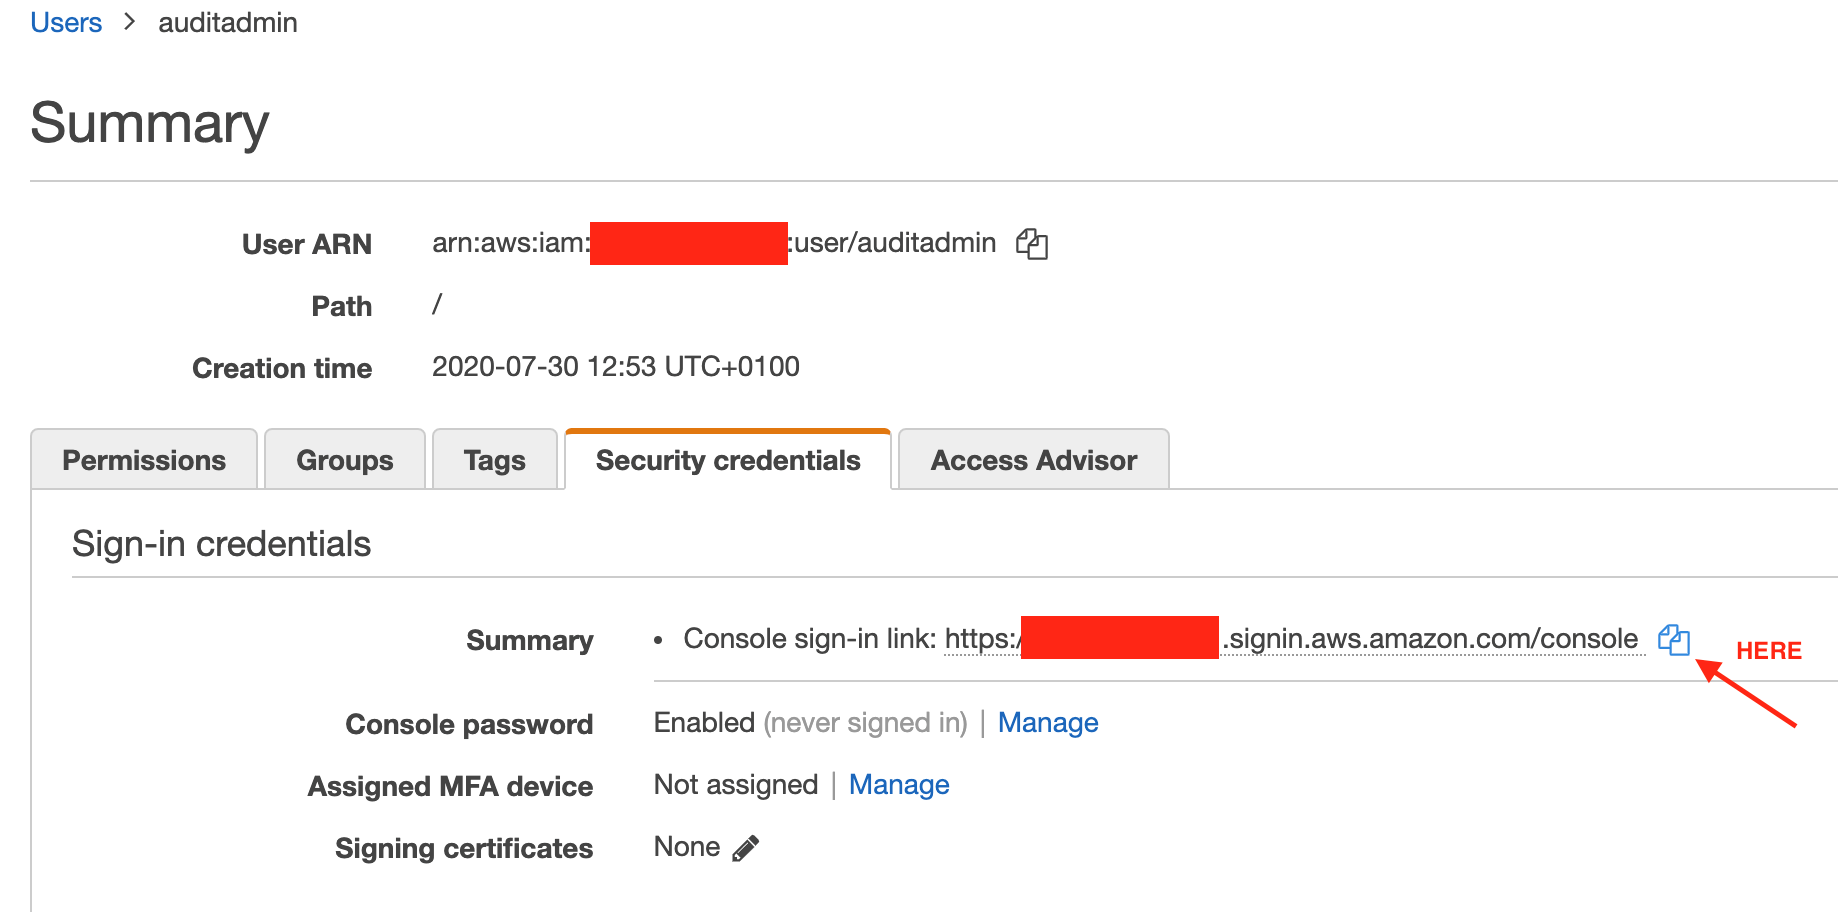Copy the User ARN using the copy icon
1838x912 pixels.
tap(1033, 243)
